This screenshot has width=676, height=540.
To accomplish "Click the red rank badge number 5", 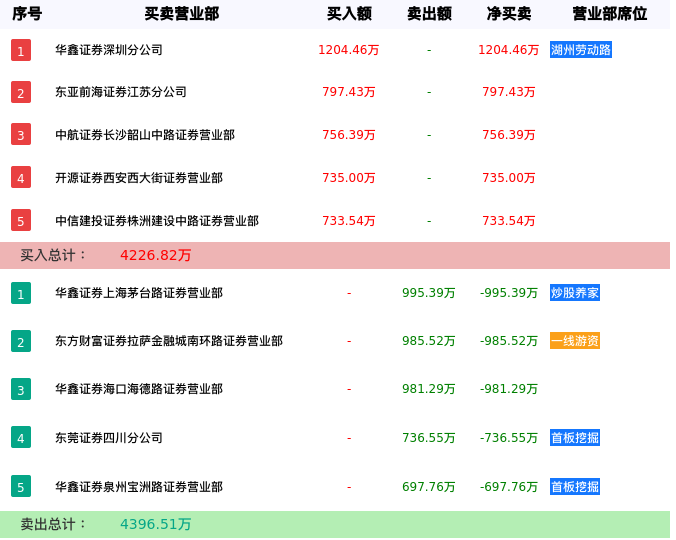I will [x=21, y=221].
